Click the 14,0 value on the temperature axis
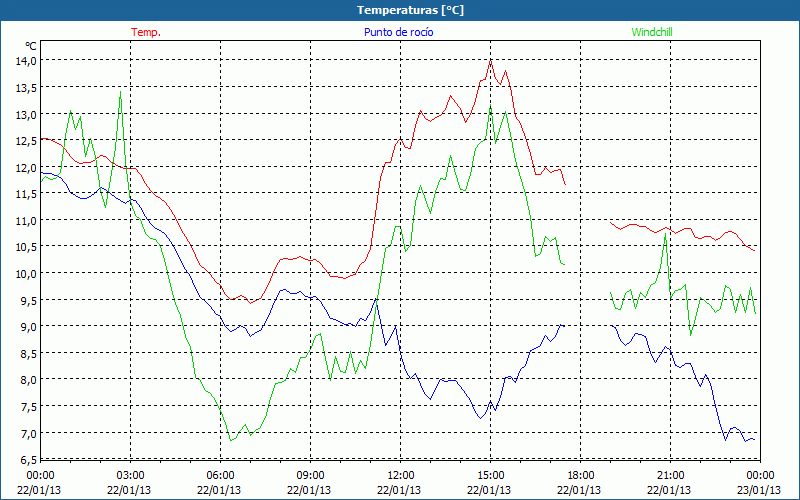Screen dimensions: 800x500 27,61
